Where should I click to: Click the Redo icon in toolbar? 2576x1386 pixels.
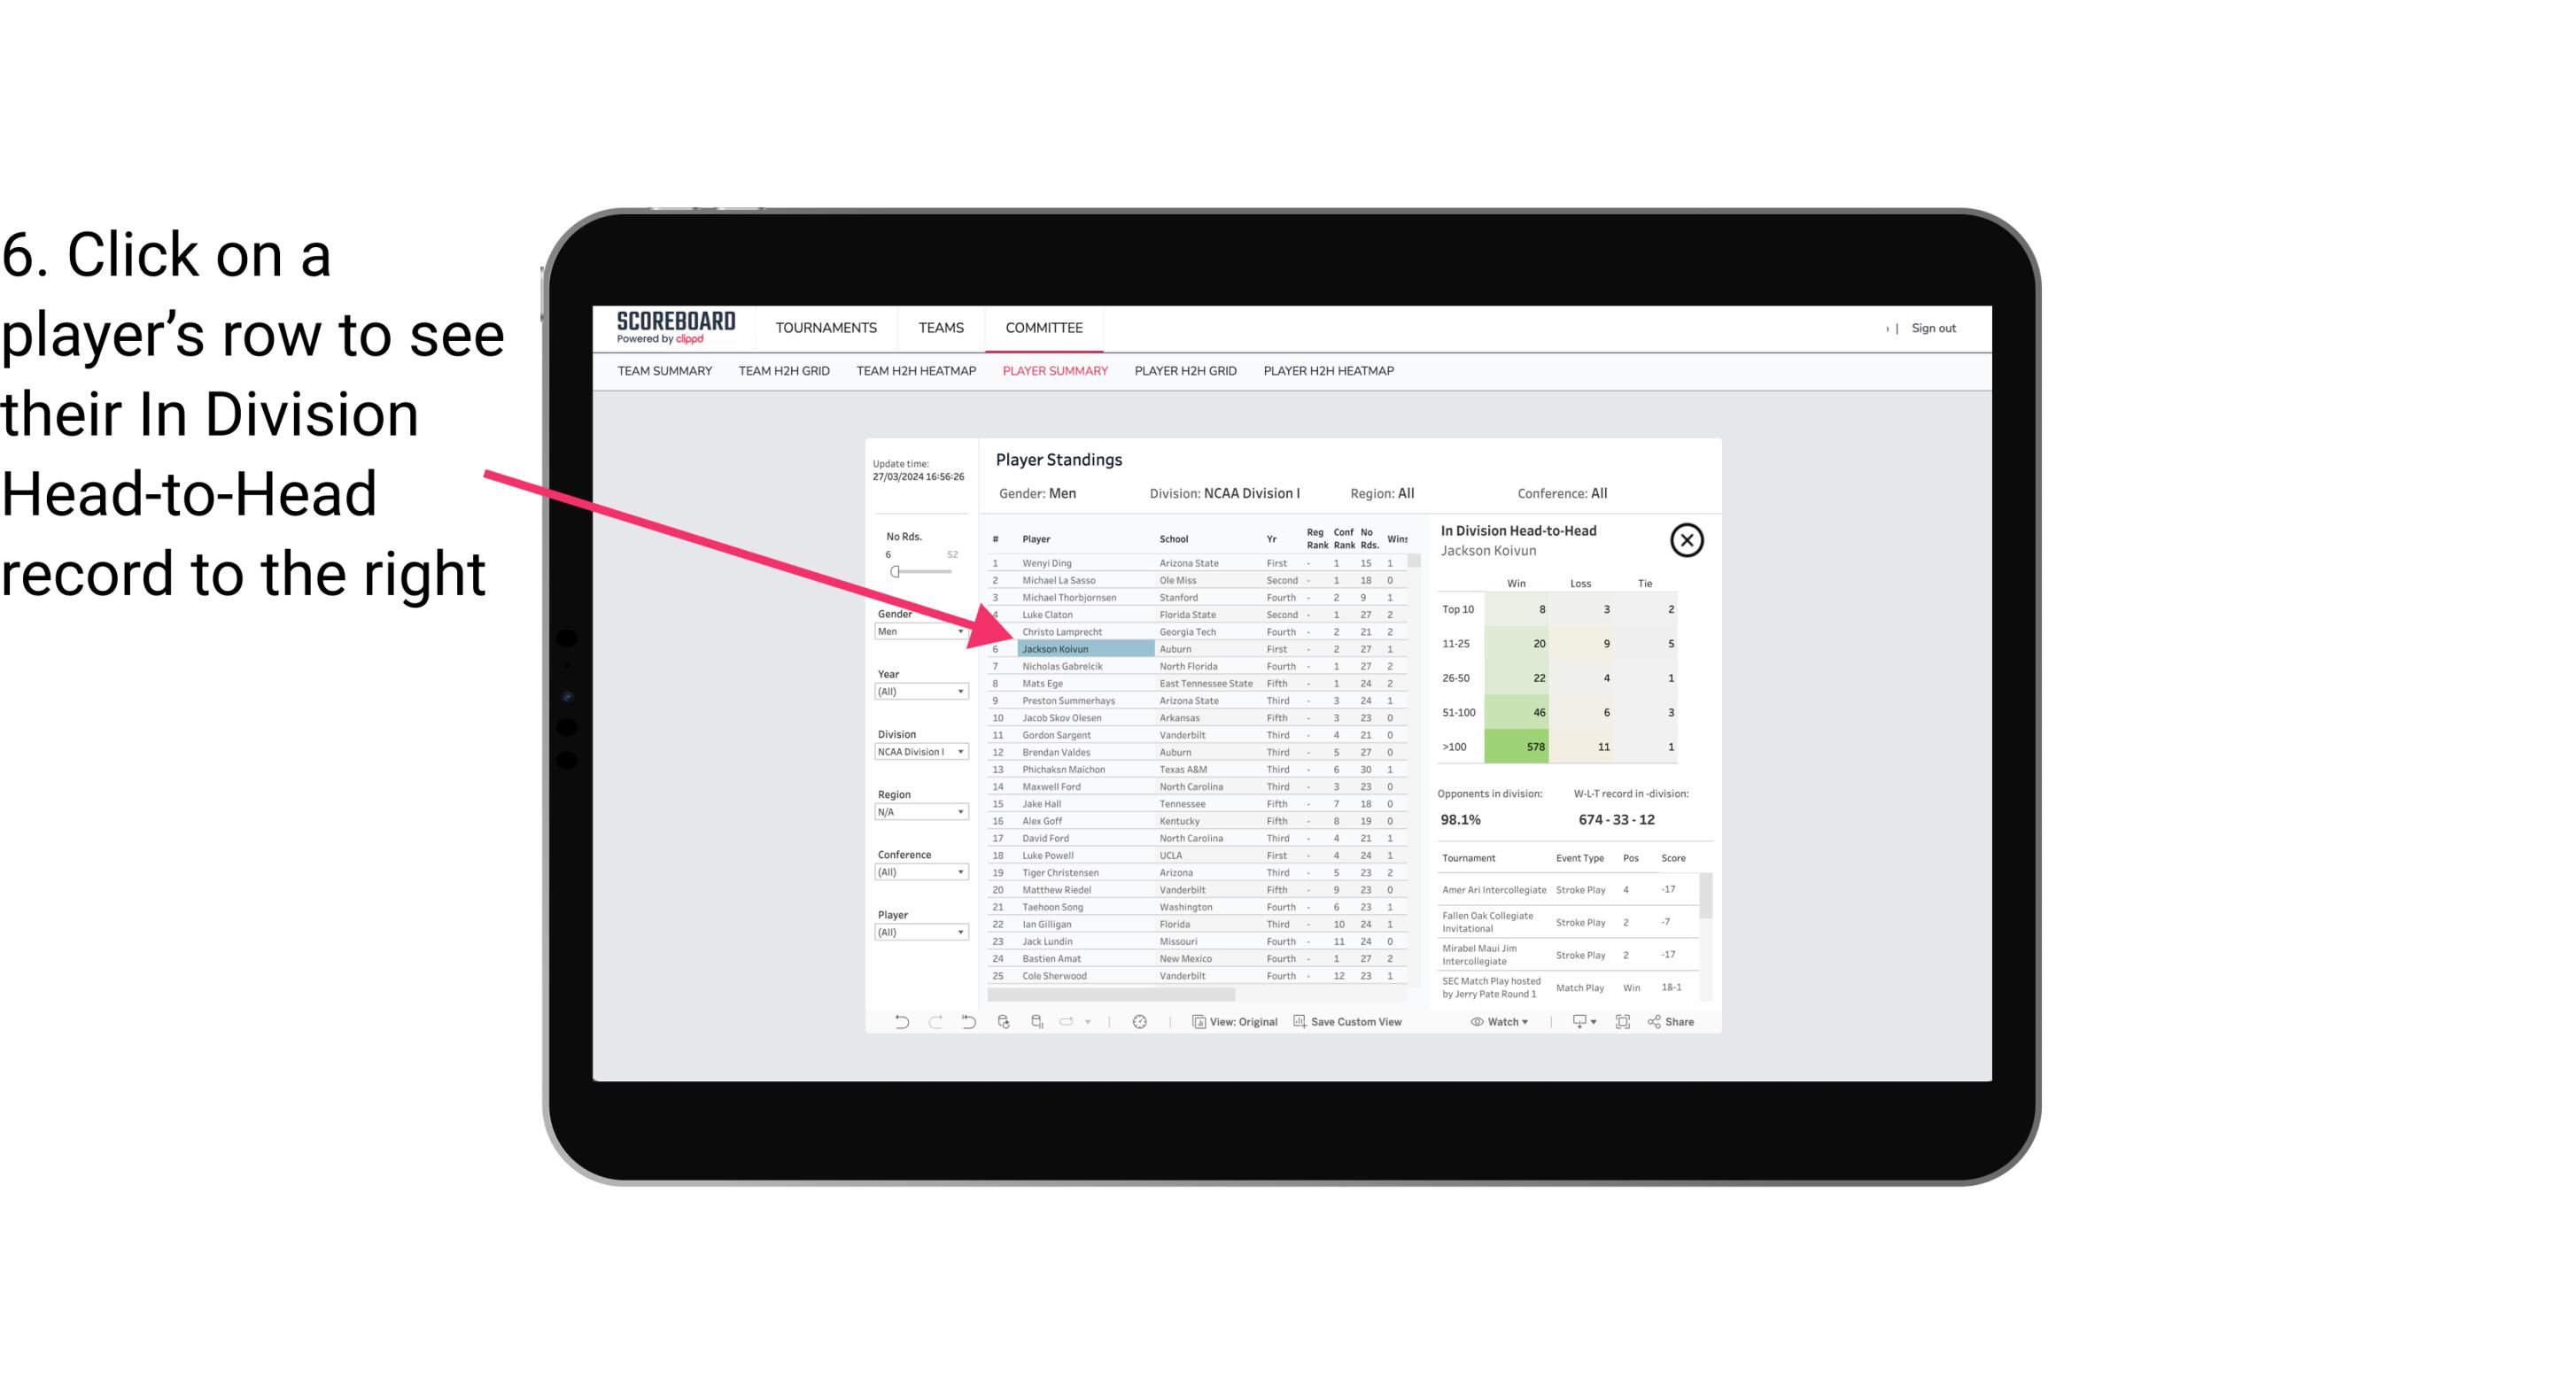click(935, 1026)
